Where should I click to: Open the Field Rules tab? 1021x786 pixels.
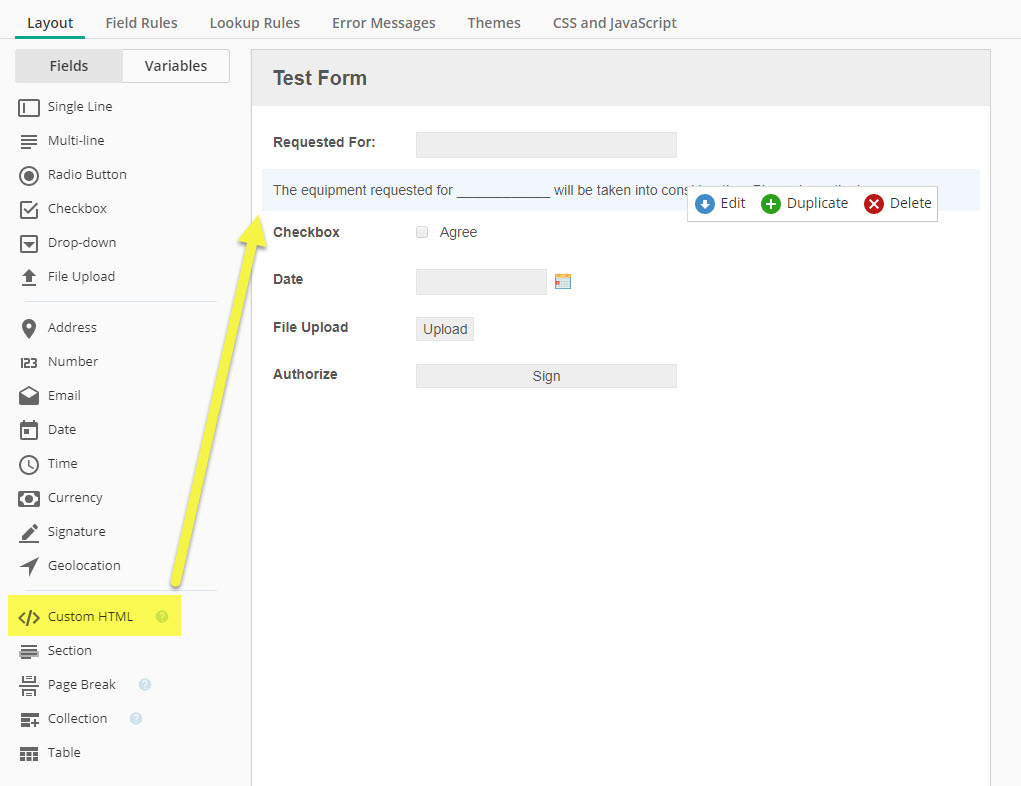[x=141, y=23]
